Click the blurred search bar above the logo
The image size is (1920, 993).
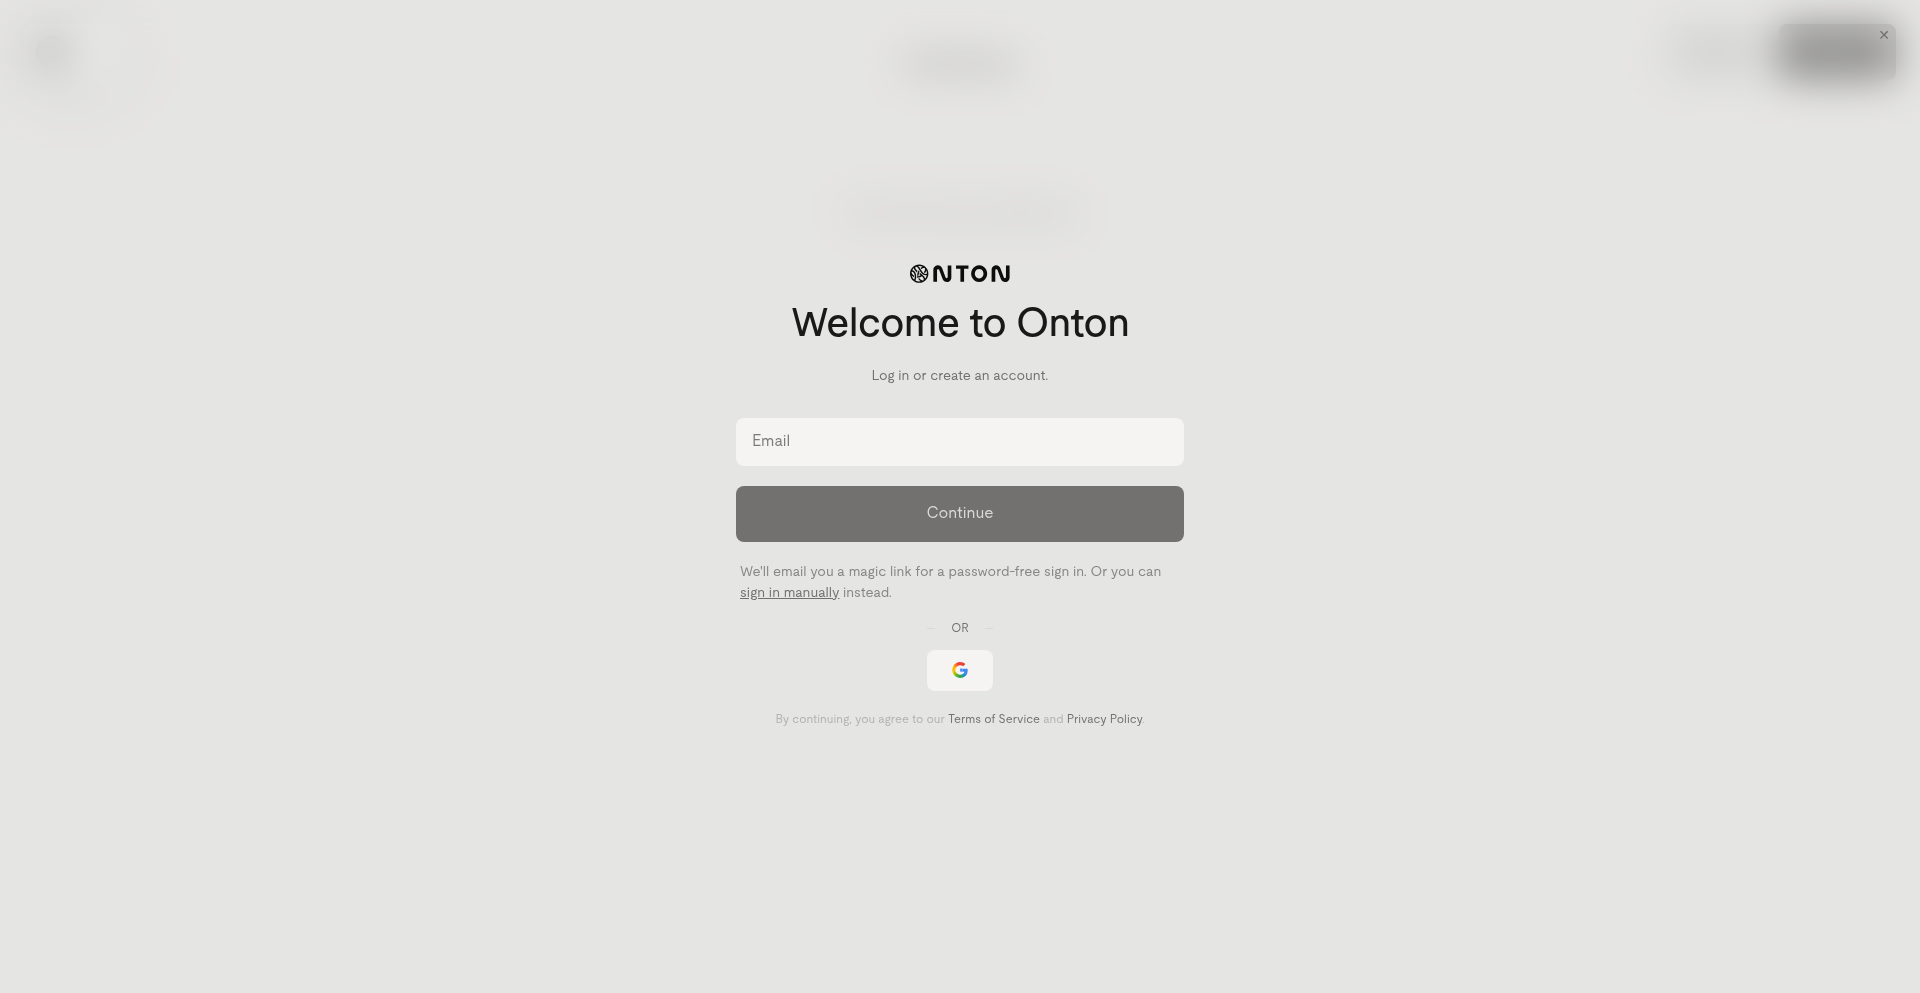point(960,212)
